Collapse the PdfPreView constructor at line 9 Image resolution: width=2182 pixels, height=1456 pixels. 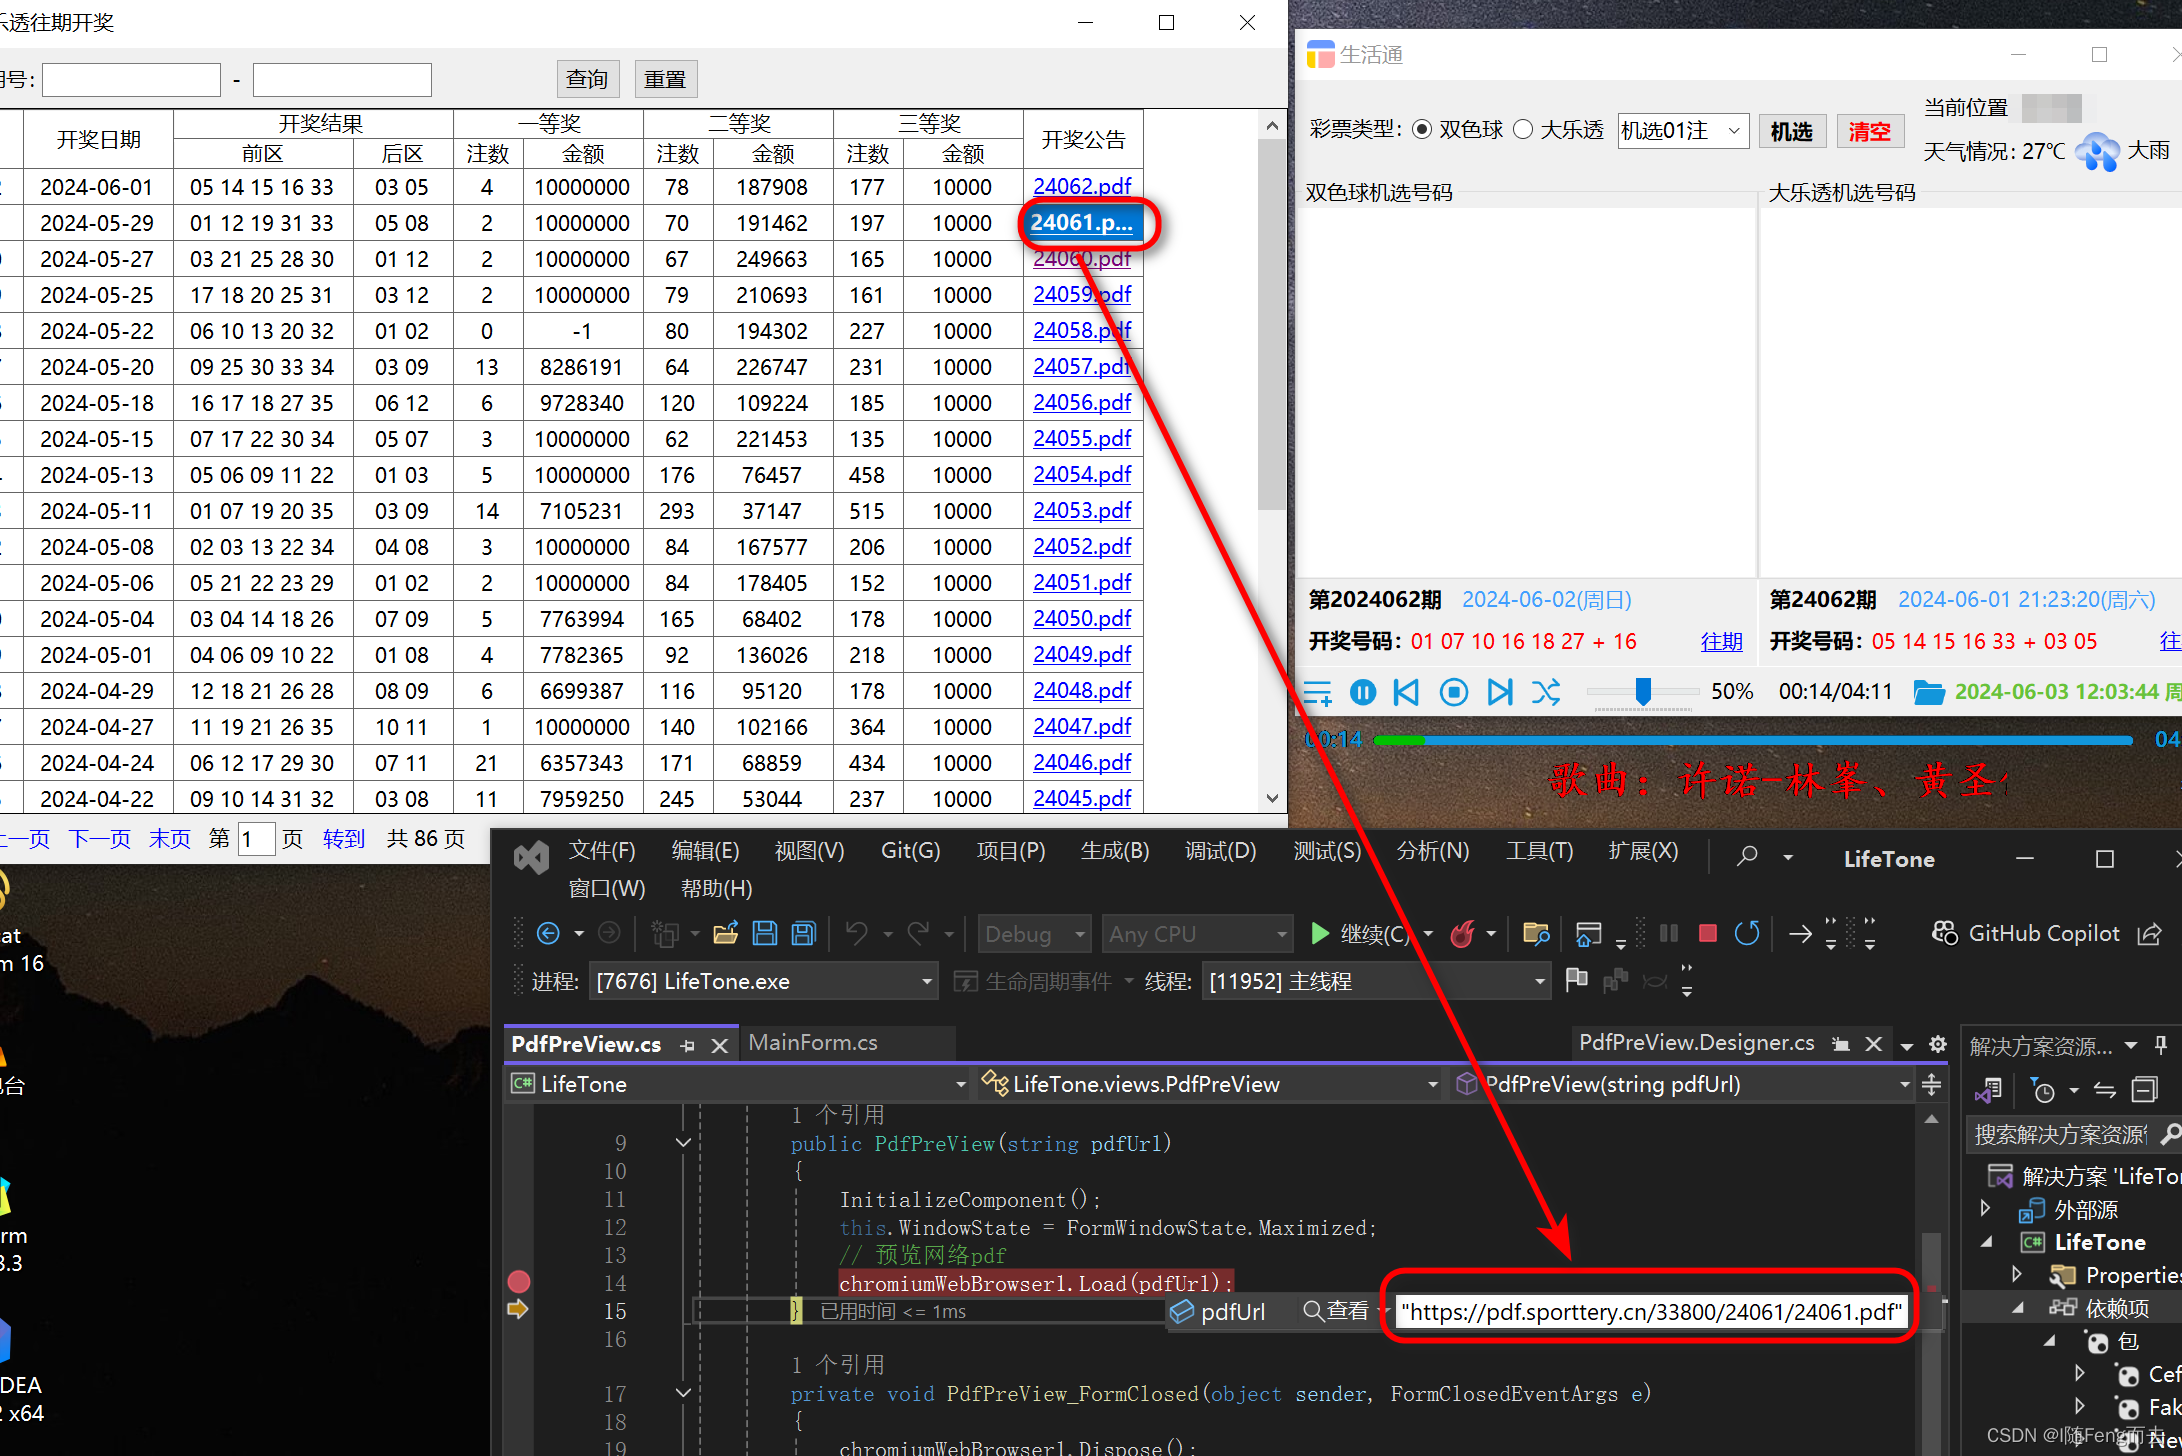[683, 1143]
